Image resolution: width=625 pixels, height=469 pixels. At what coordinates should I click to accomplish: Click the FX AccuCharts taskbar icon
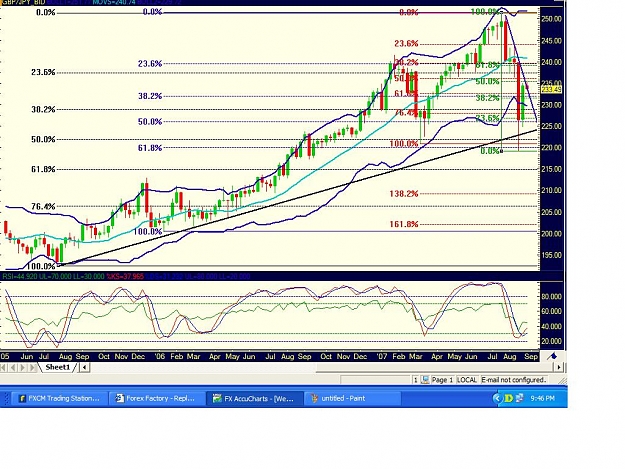pos(217,398)
